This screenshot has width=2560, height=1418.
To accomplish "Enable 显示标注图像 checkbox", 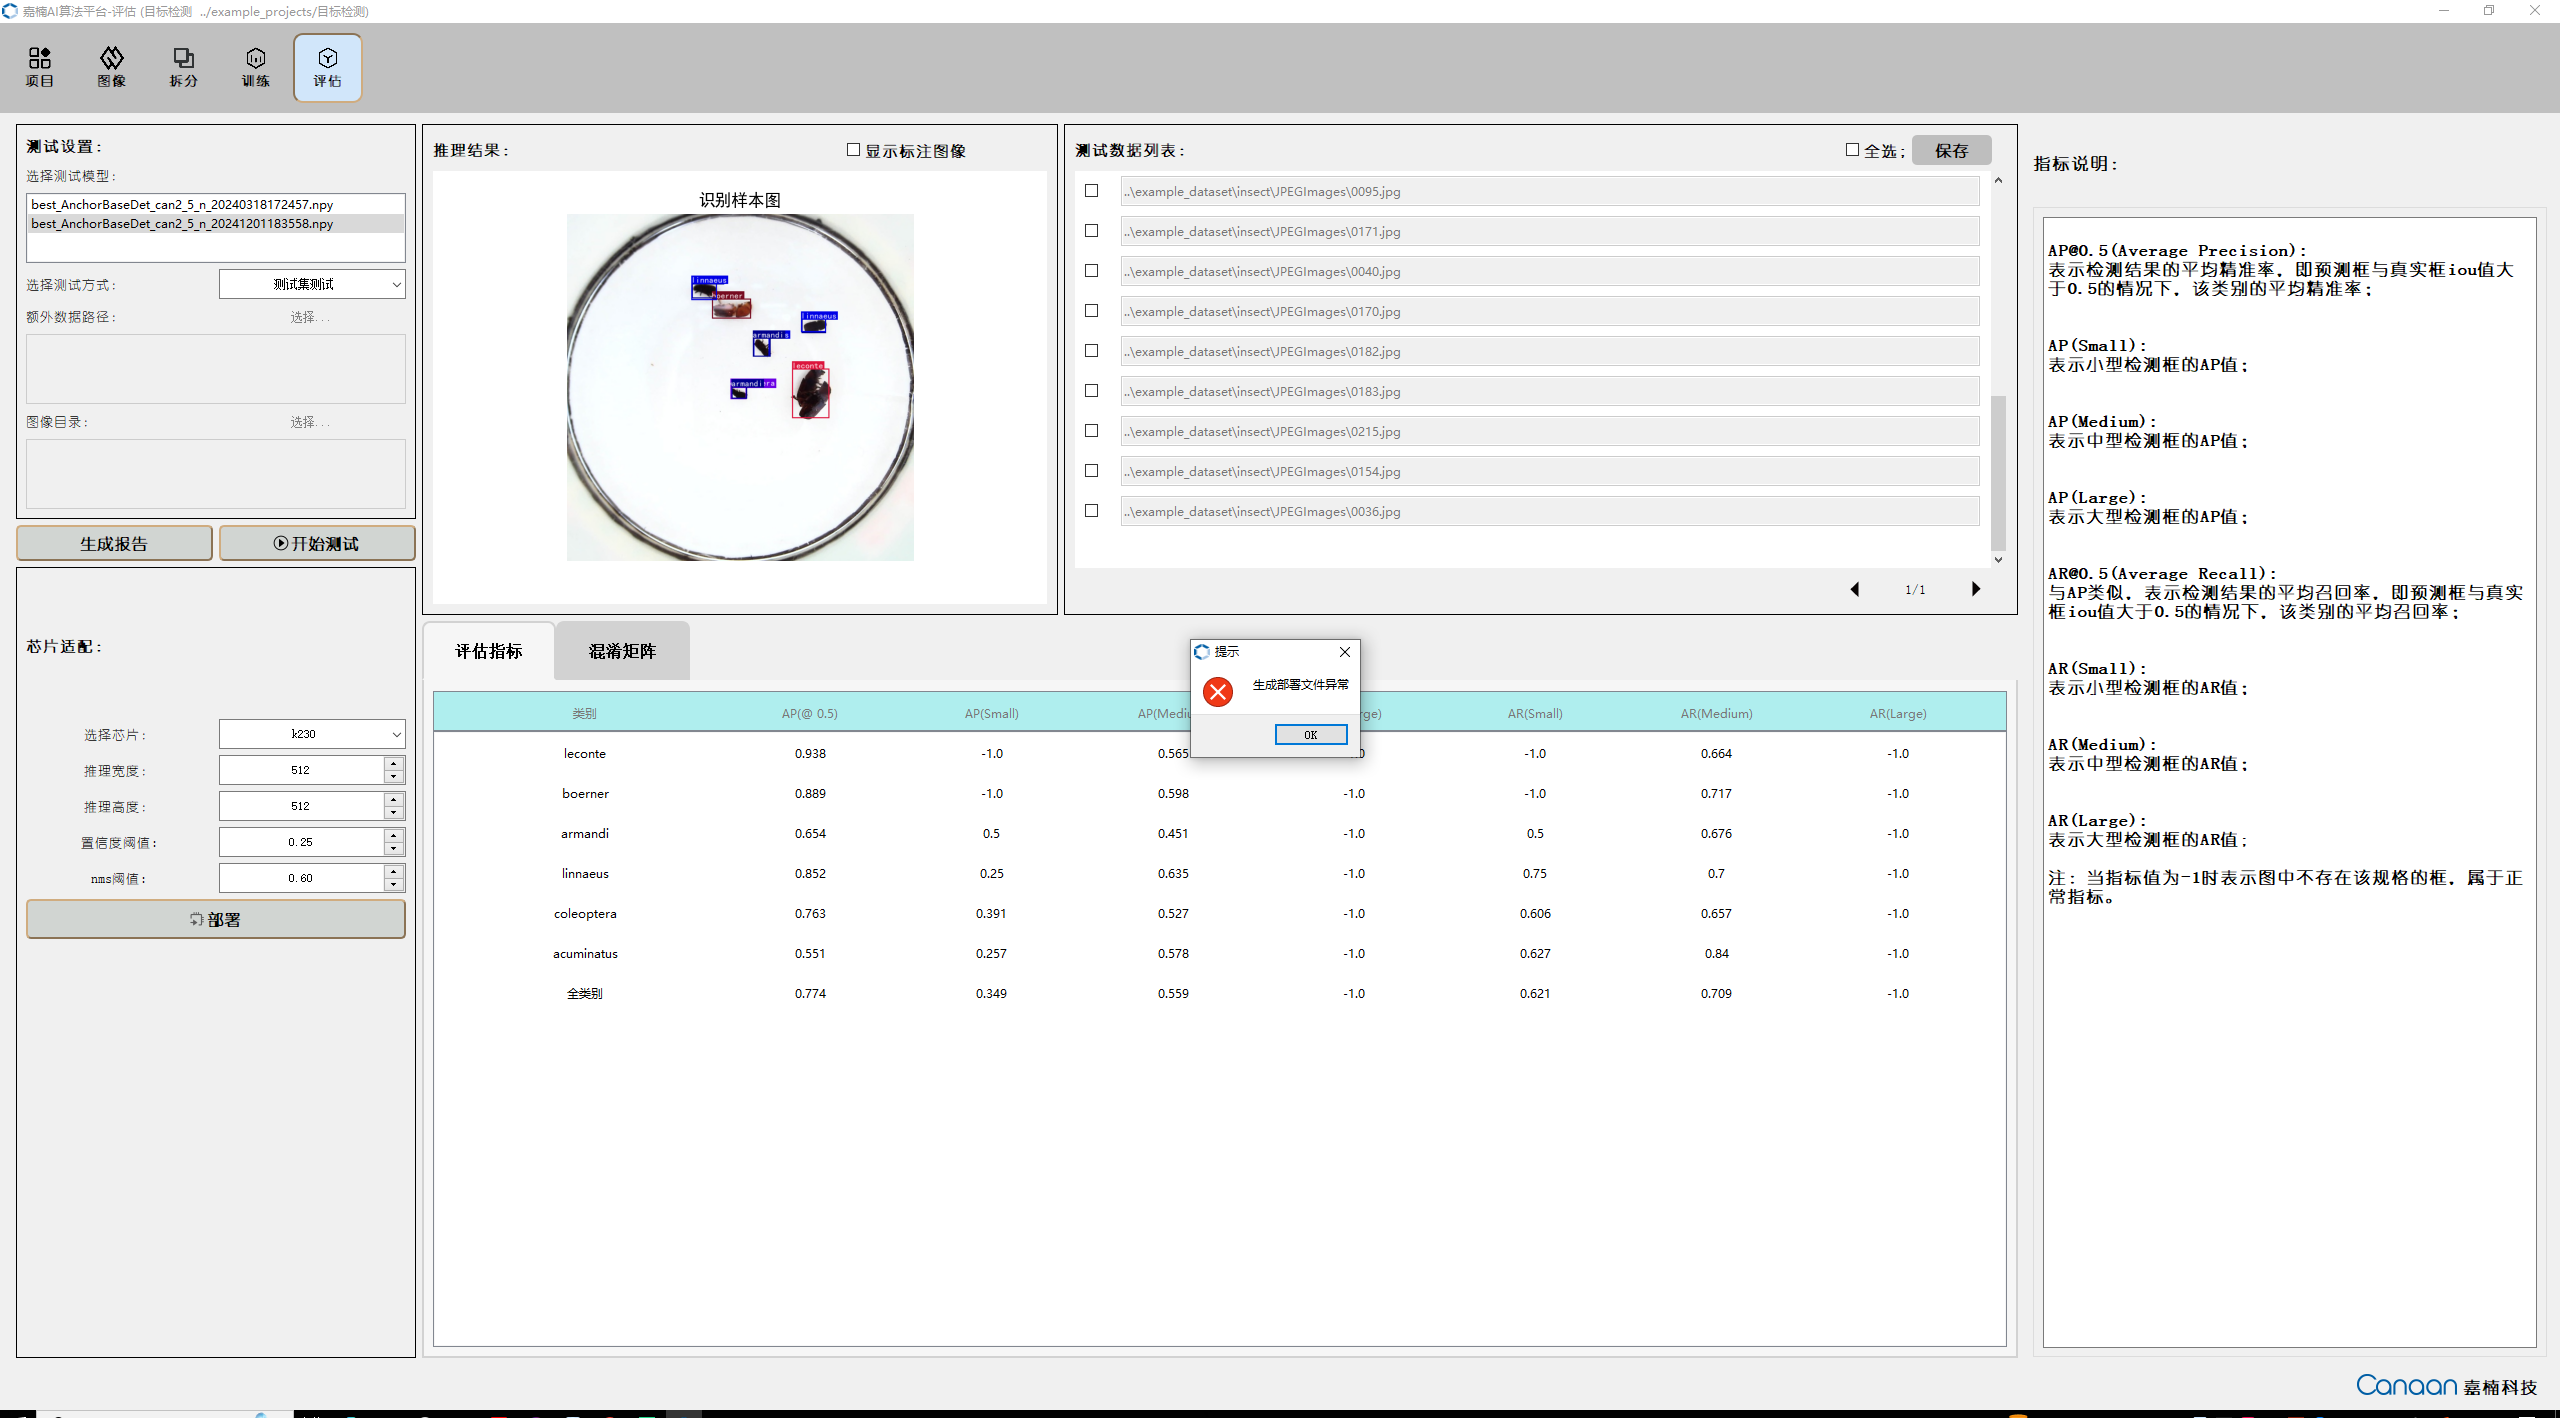I will click(853, 150).
